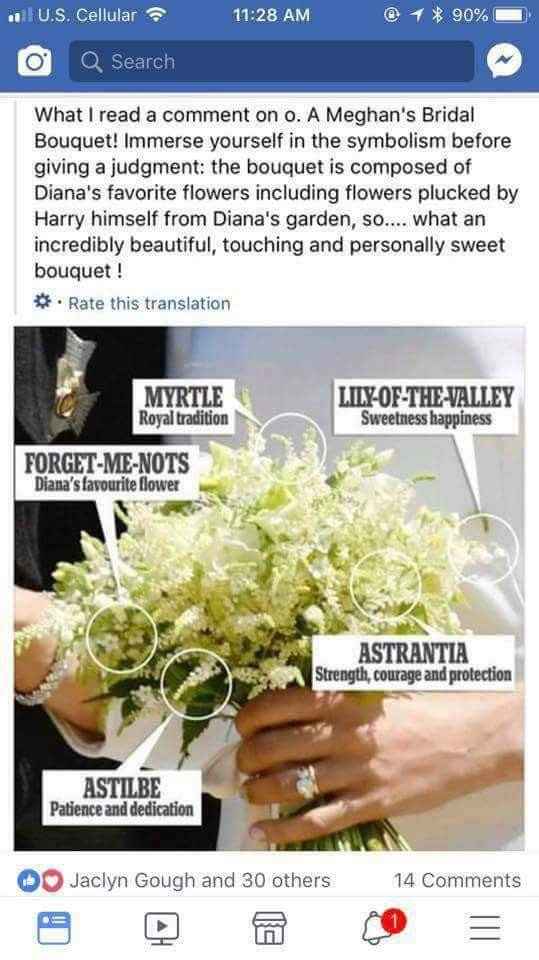Open the bouquet photo

point(270,588)
